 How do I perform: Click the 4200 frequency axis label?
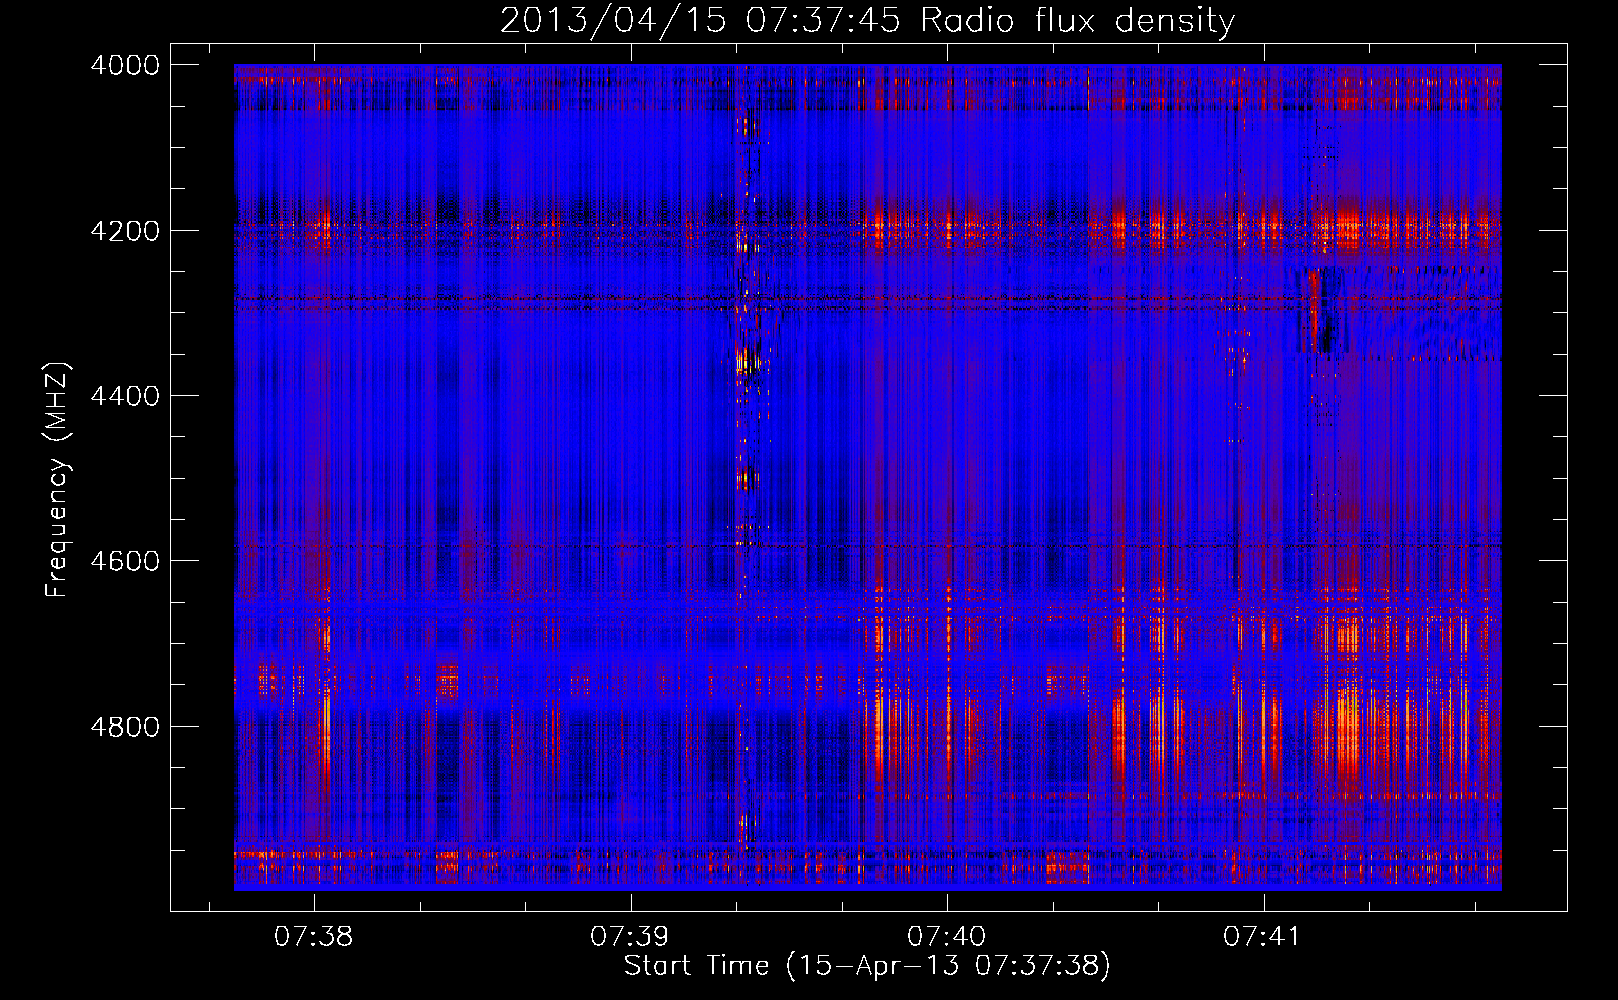[x=125, y=231]
